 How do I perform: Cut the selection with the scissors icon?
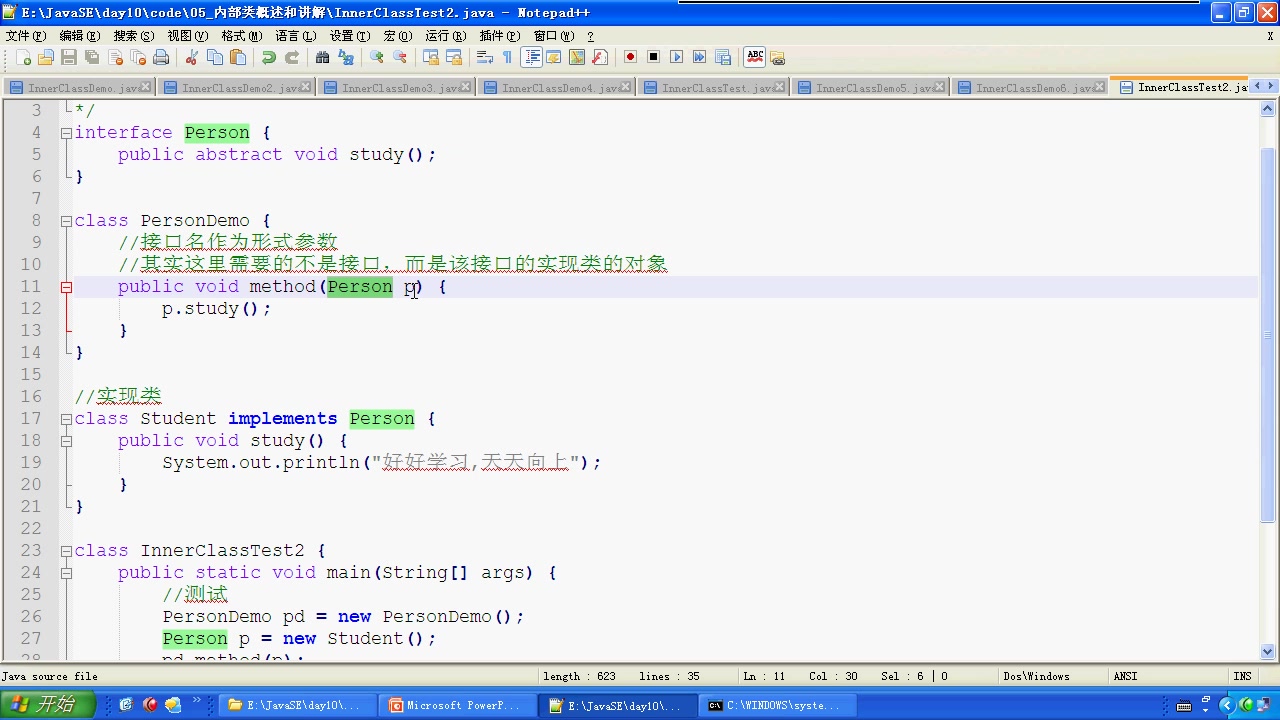pos(192,57)
